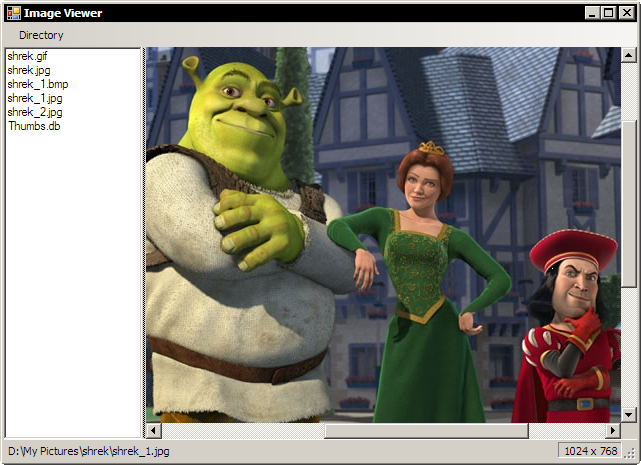Select shrek_1.bmp in the file list

(x=38, y=84)
